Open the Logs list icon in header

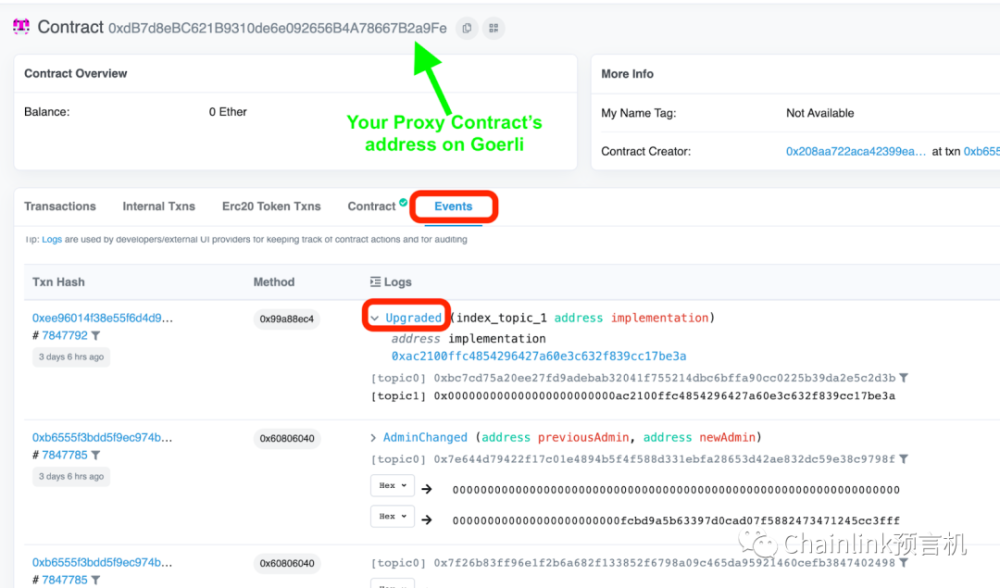click(375, 281)
